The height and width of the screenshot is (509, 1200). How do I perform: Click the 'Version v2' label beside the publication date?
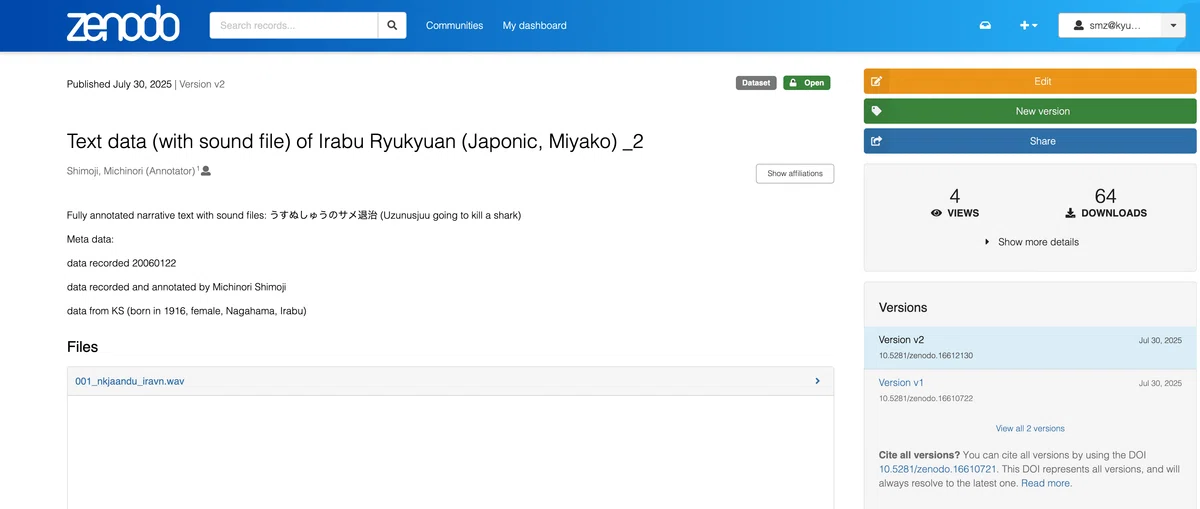[202, 84]
